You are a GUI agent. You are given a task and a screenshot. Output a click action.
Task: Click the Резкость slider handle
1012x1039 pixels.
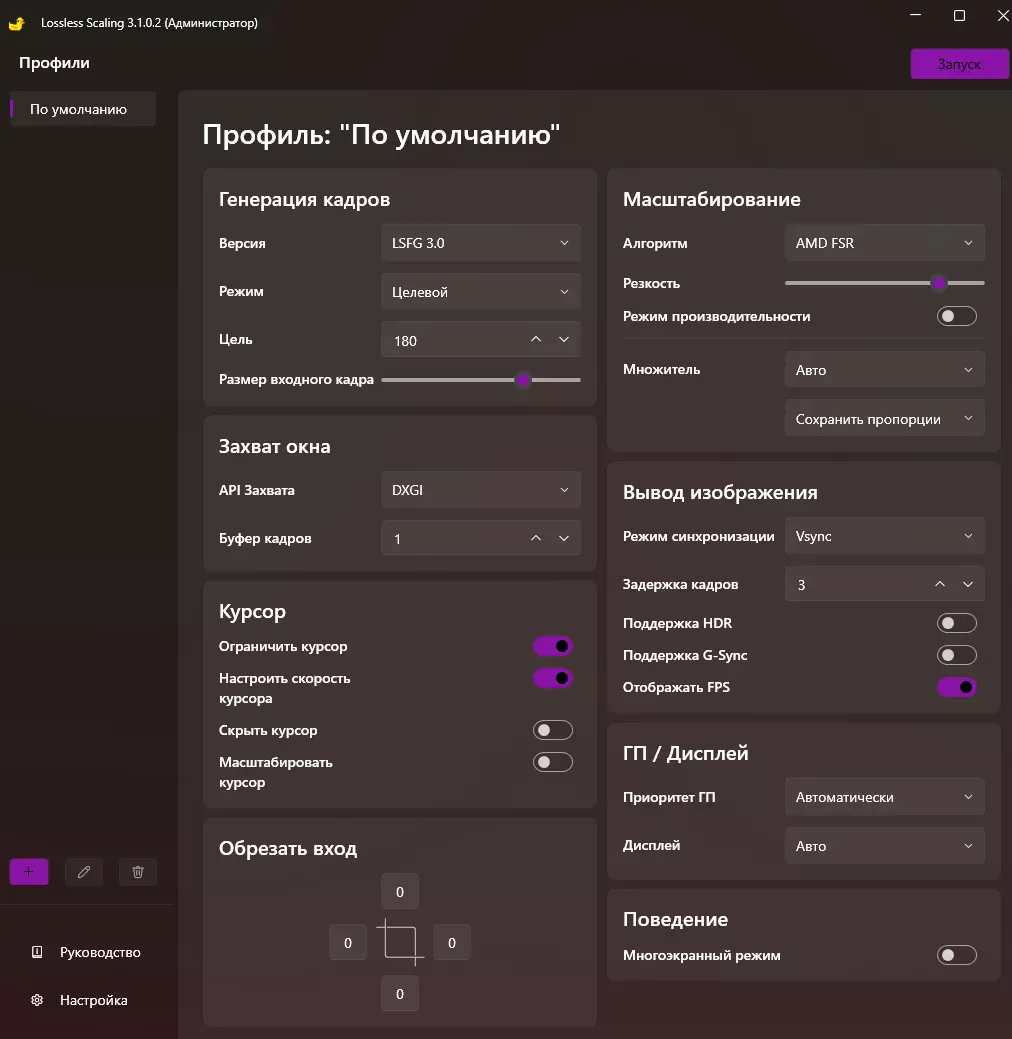(x=938, y=283)
